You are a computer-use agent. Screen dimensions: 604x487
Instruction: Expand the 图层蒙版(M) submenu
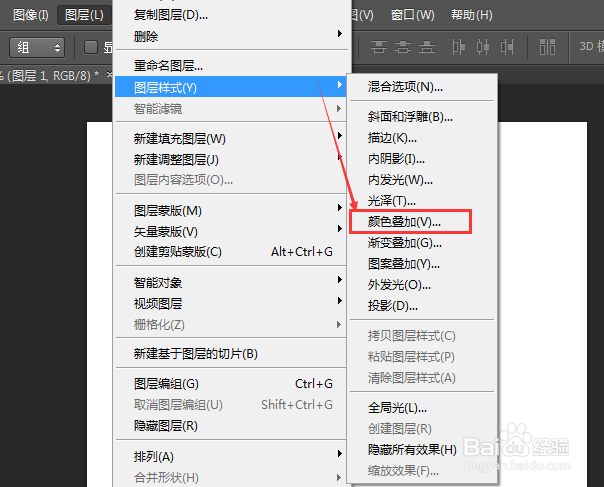(x=231, y=210)
